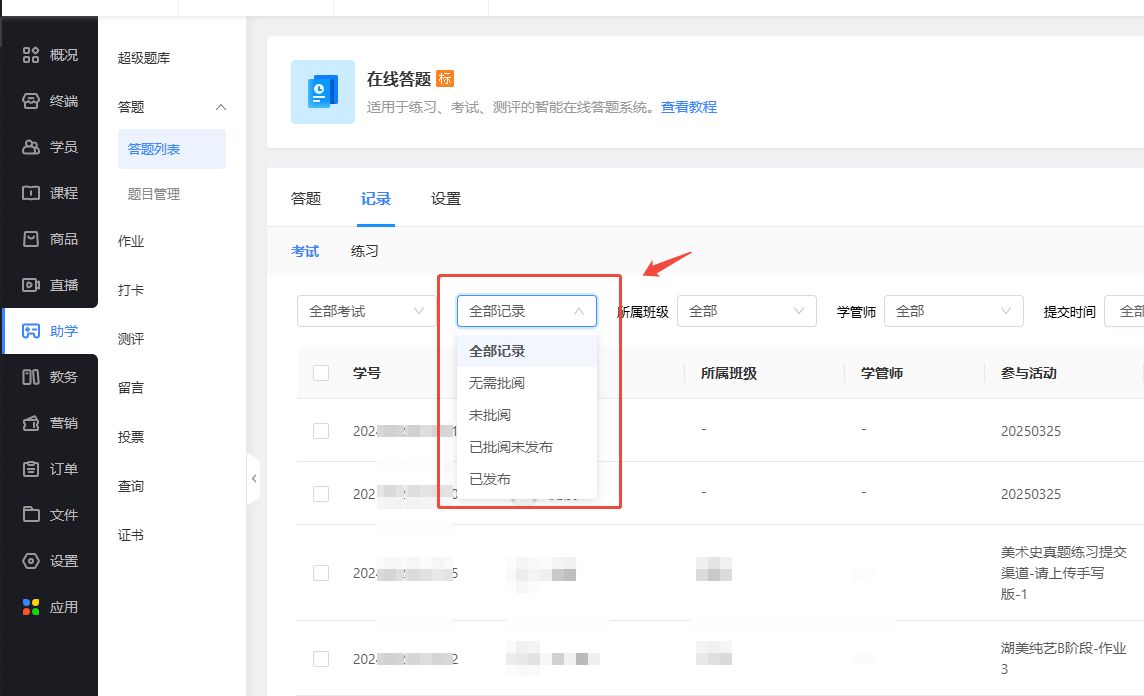Switch to 练习 practice records

pos(365,251)
